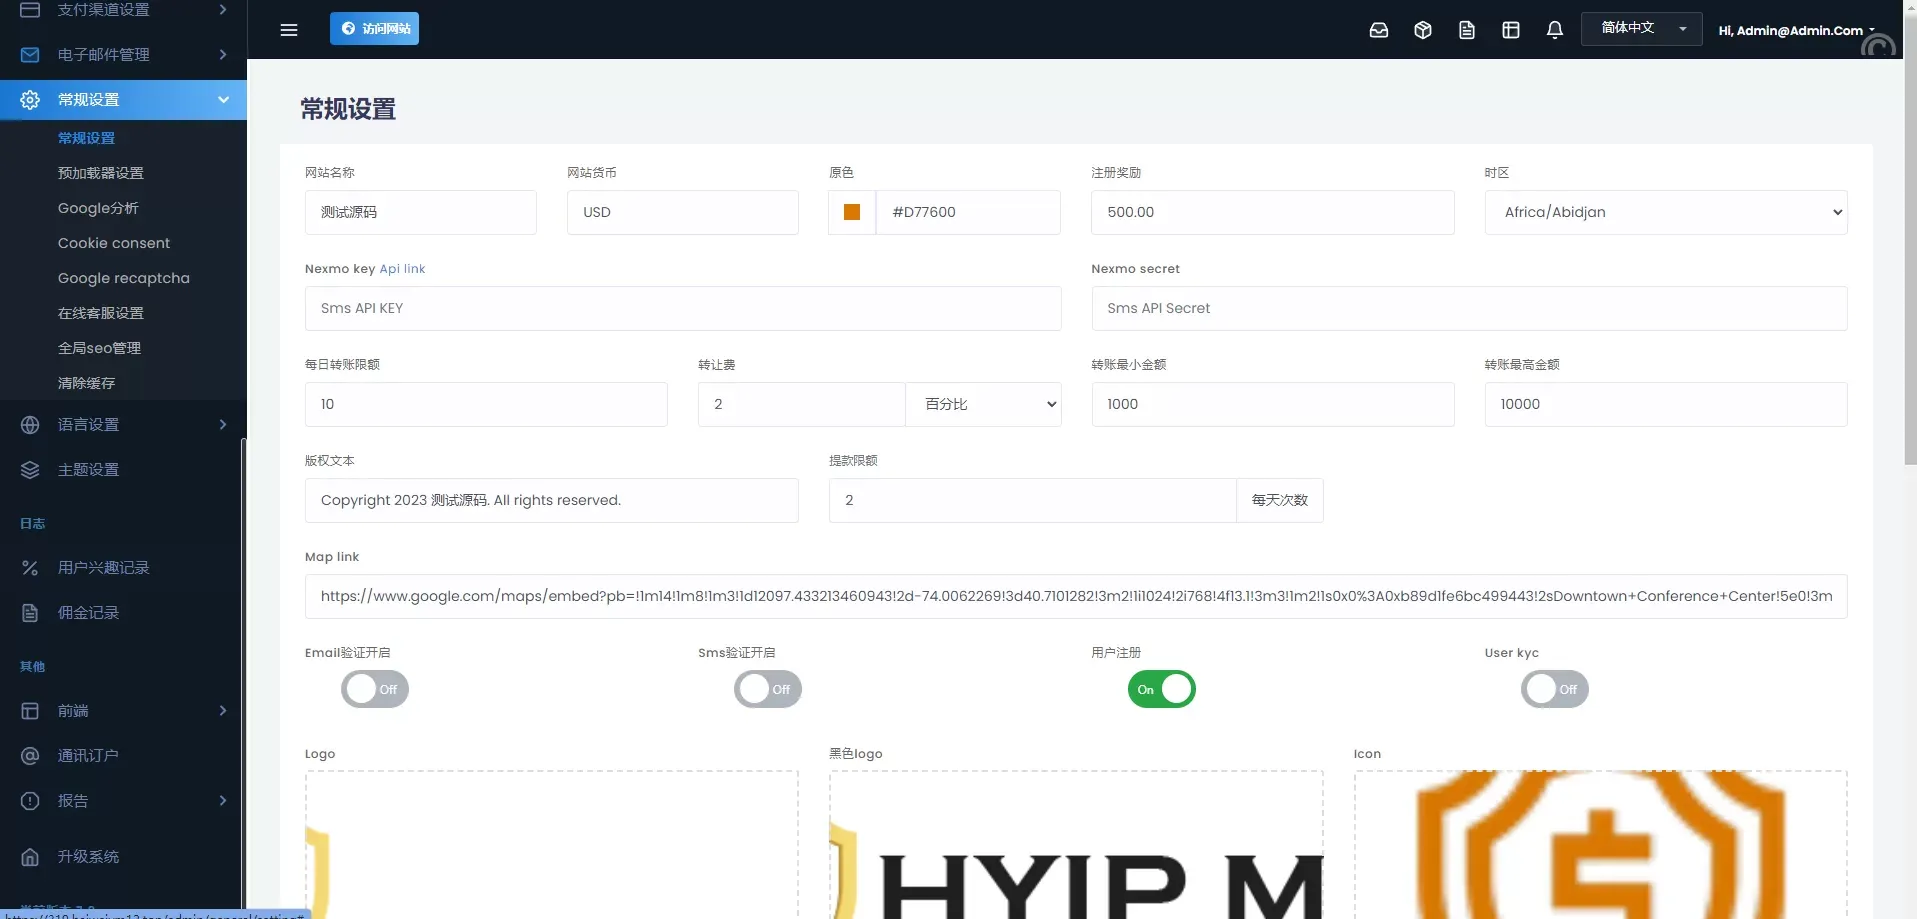Click the hamburger menu icon to toggle sidebar
The width and height of the screenshot is (1917, 919).
[289, 30]
